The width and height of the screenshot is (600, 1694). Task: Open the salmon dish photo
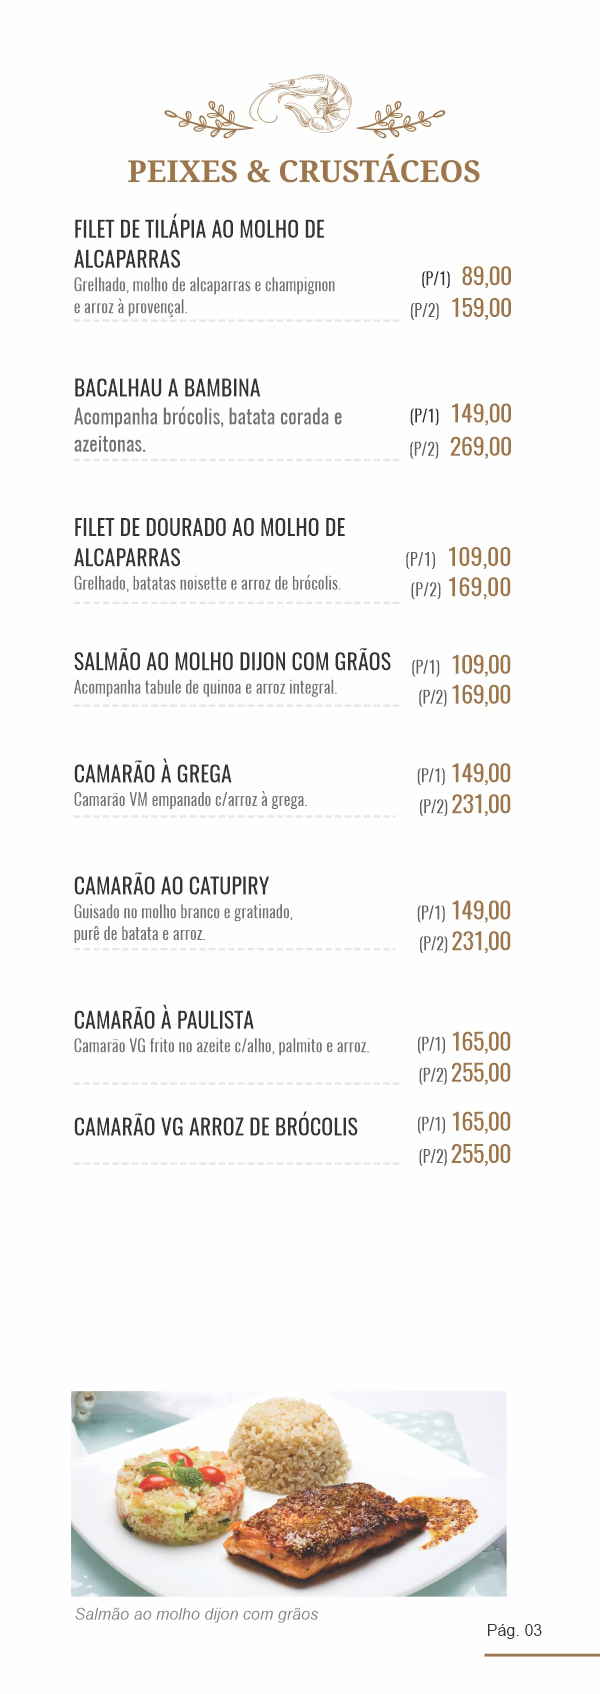click(x=288, y=1492)
